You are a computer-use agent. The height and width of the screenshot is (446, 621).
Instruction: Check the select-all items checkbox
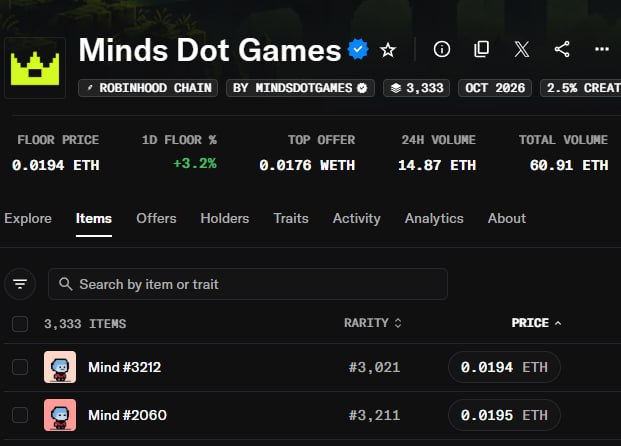(20, 324)
